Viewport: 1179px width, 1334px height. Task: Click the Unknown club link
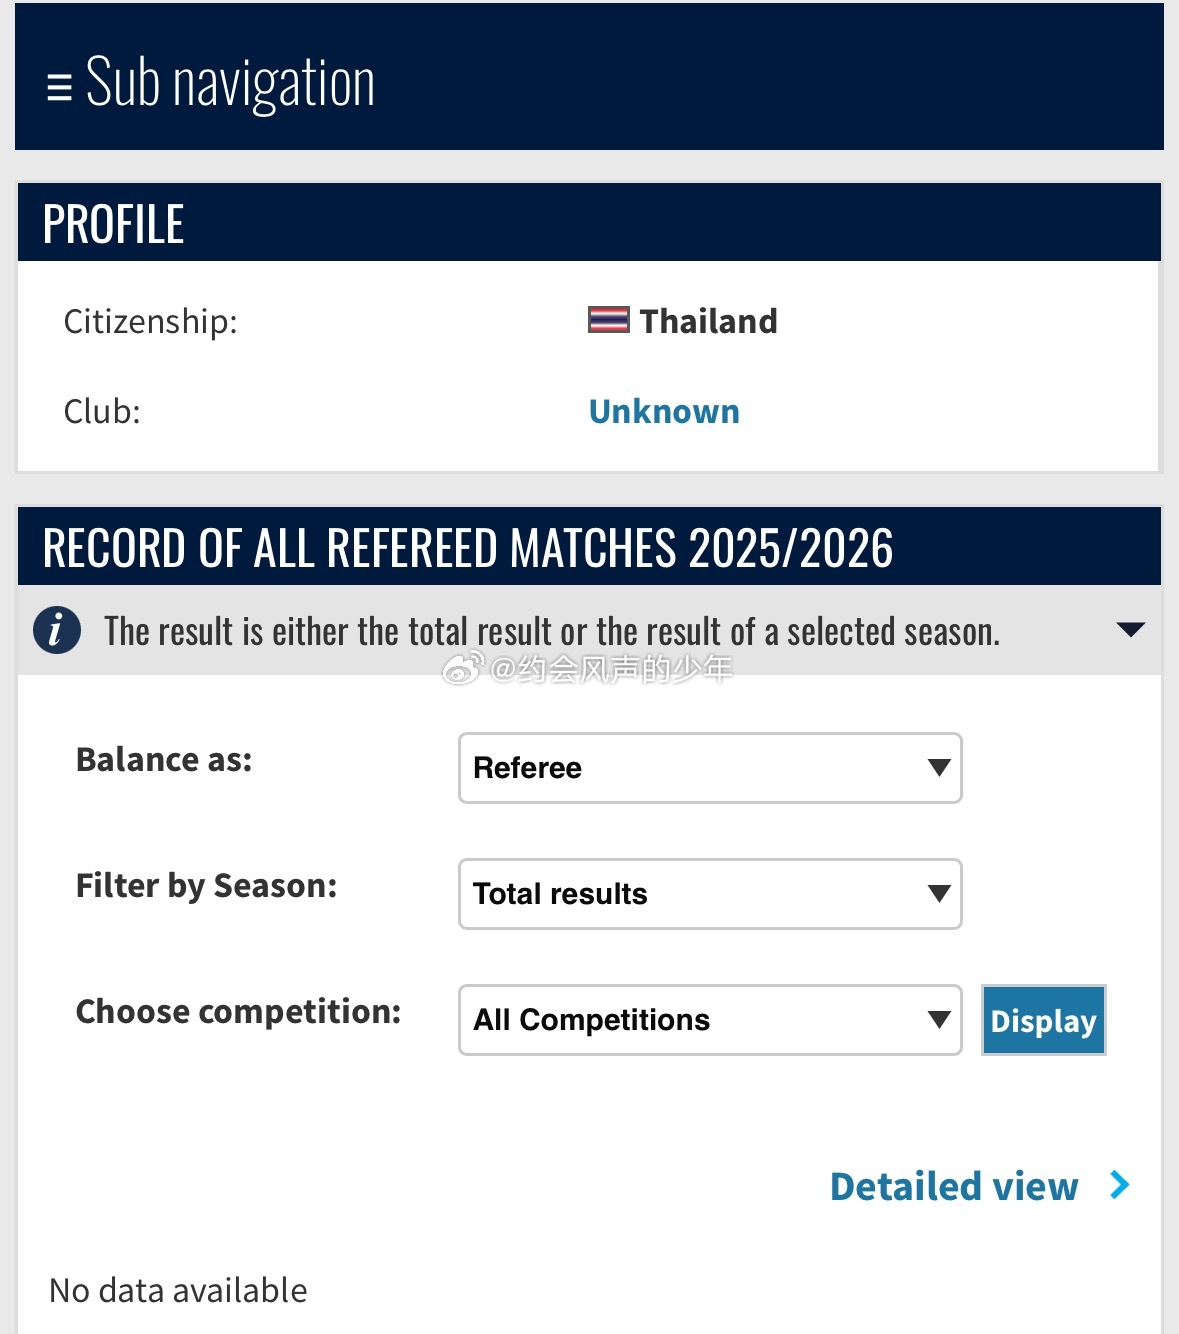(664, 411)
